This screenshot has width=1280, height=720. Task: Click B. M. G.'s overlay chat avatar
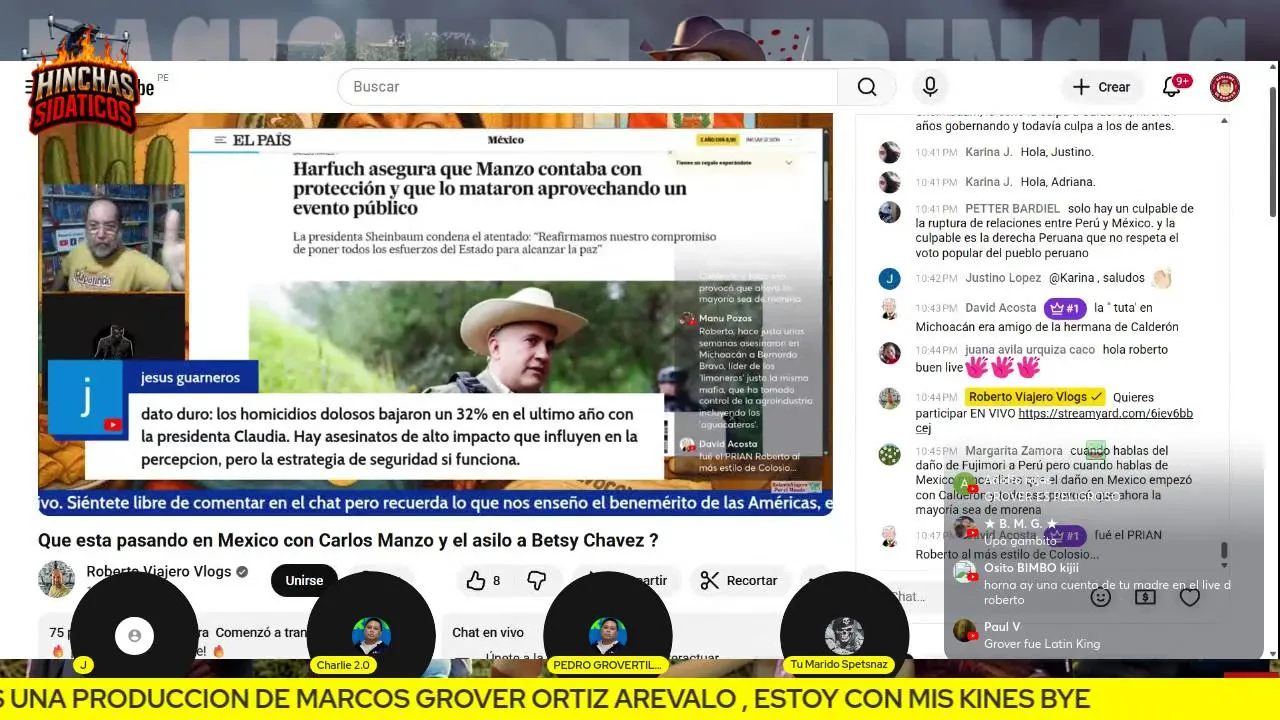[964, 528]
